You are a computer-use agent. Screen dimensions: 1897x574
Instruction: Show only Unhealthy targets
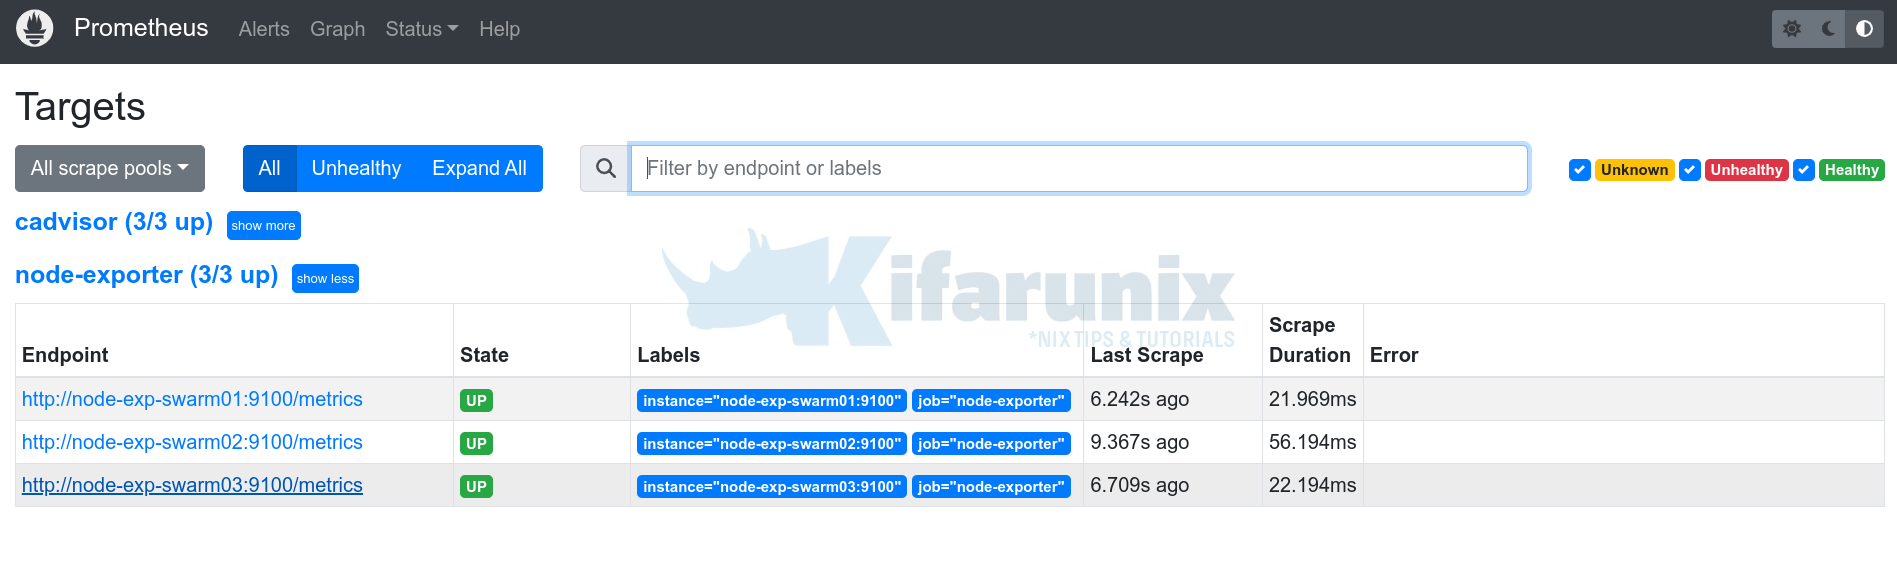pos(356,168)
